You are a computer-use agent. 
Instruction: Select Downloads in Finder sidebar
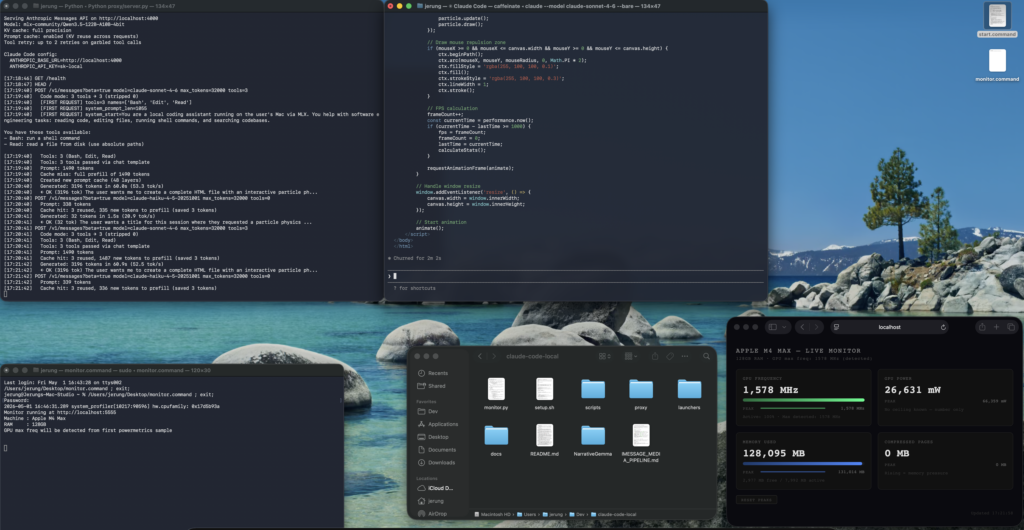coord(436,462)
